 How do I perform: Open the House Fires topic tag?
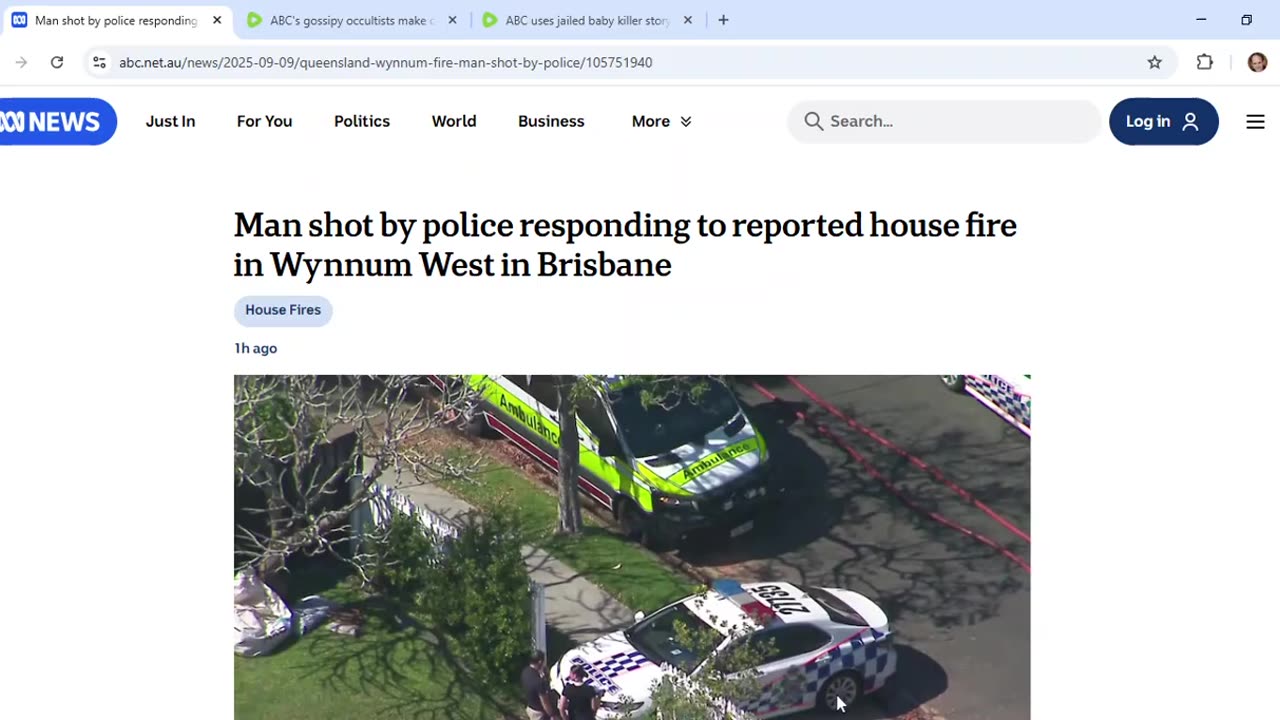point(283,310)
